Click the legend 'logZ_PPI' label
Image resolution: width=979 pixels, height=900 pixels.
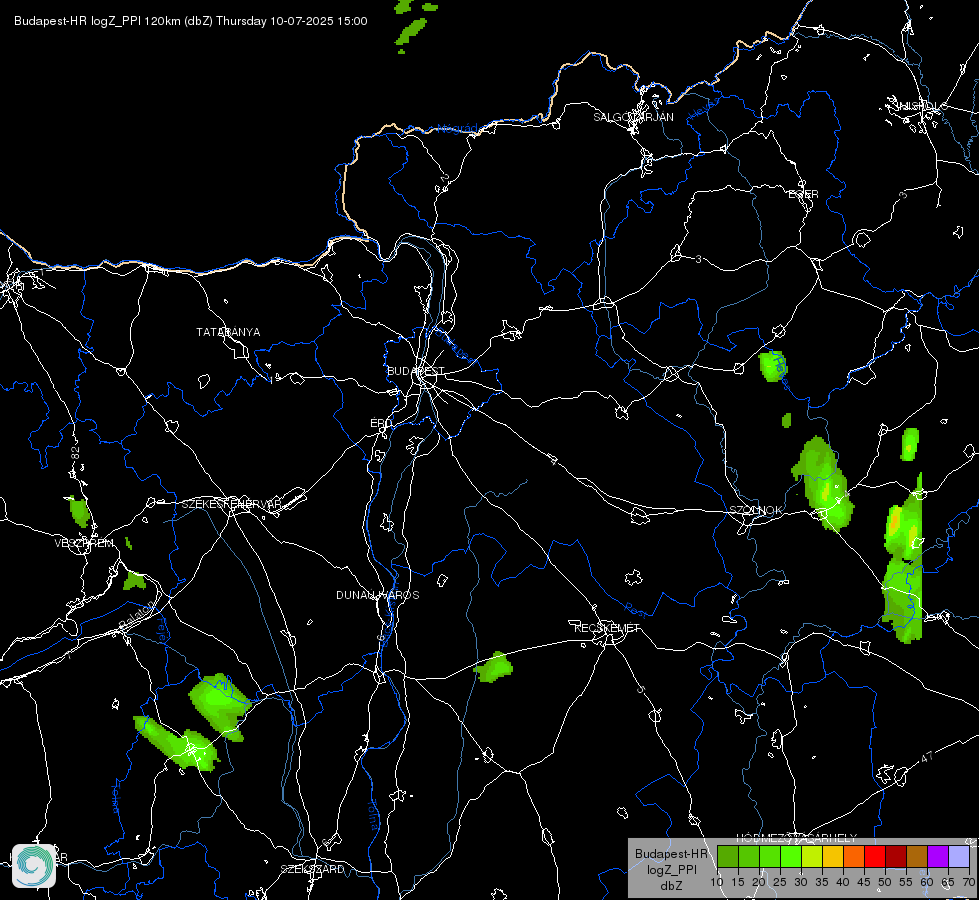click(x=671, y=869)
